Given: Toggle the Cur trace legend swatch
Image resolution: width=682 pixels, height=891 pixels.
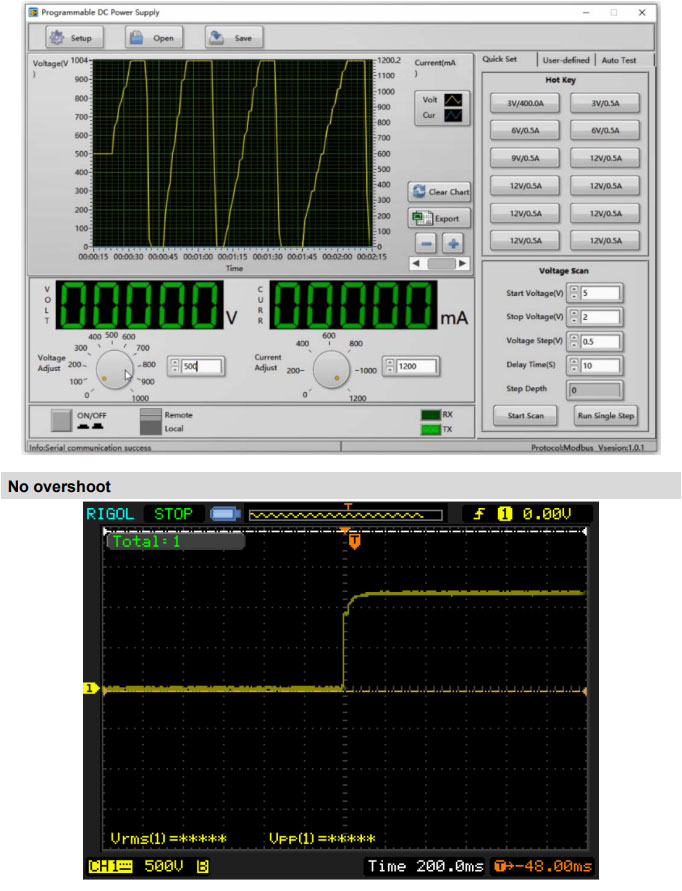Looking at the screenshot, I should pyautogui.click(x=453, y=115).
